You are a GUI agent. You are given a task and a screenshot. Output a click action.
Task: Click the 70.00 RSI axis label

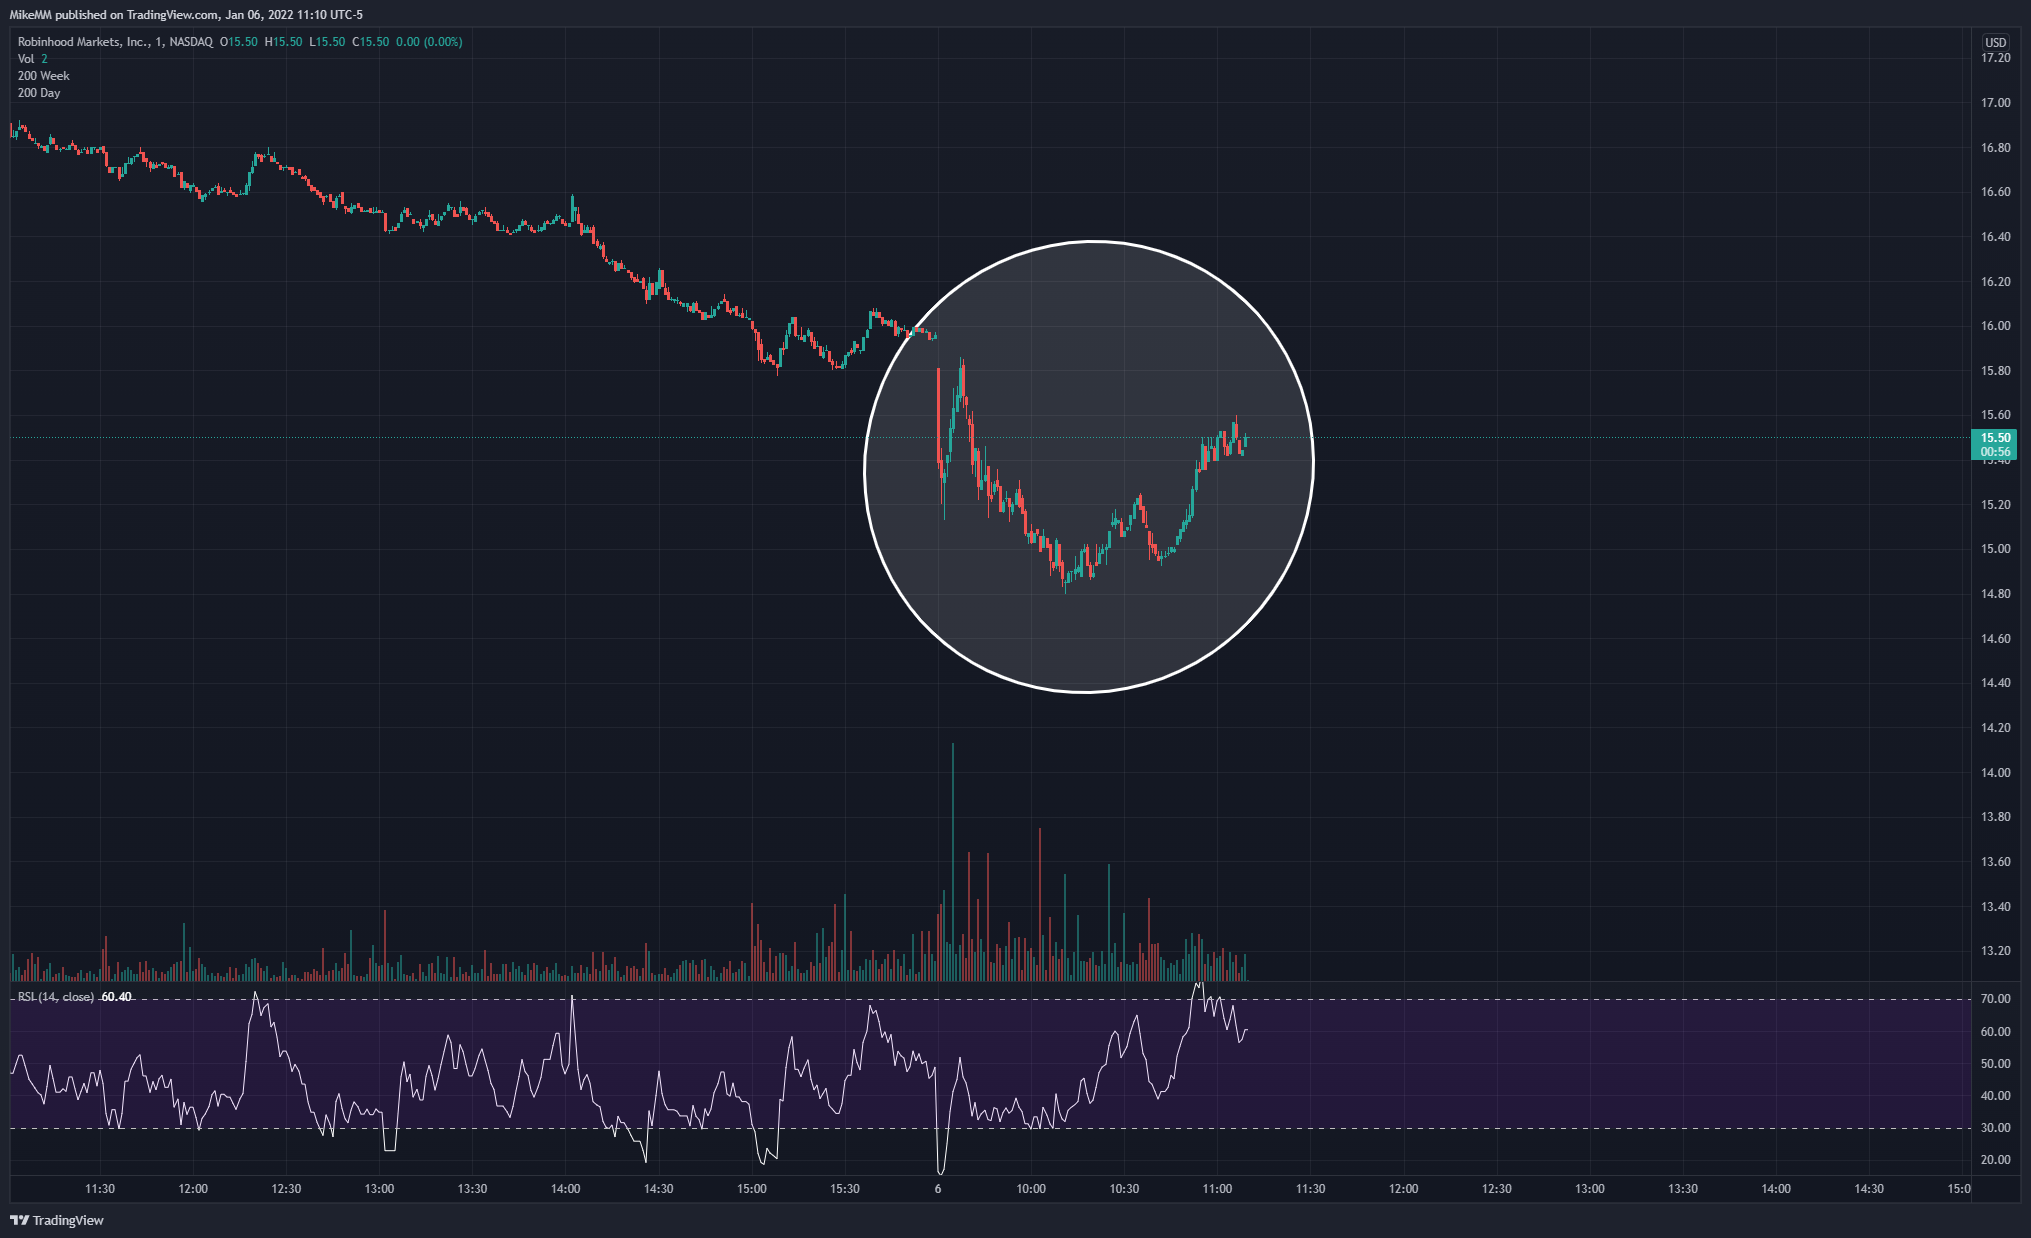tap(1995, 999)
